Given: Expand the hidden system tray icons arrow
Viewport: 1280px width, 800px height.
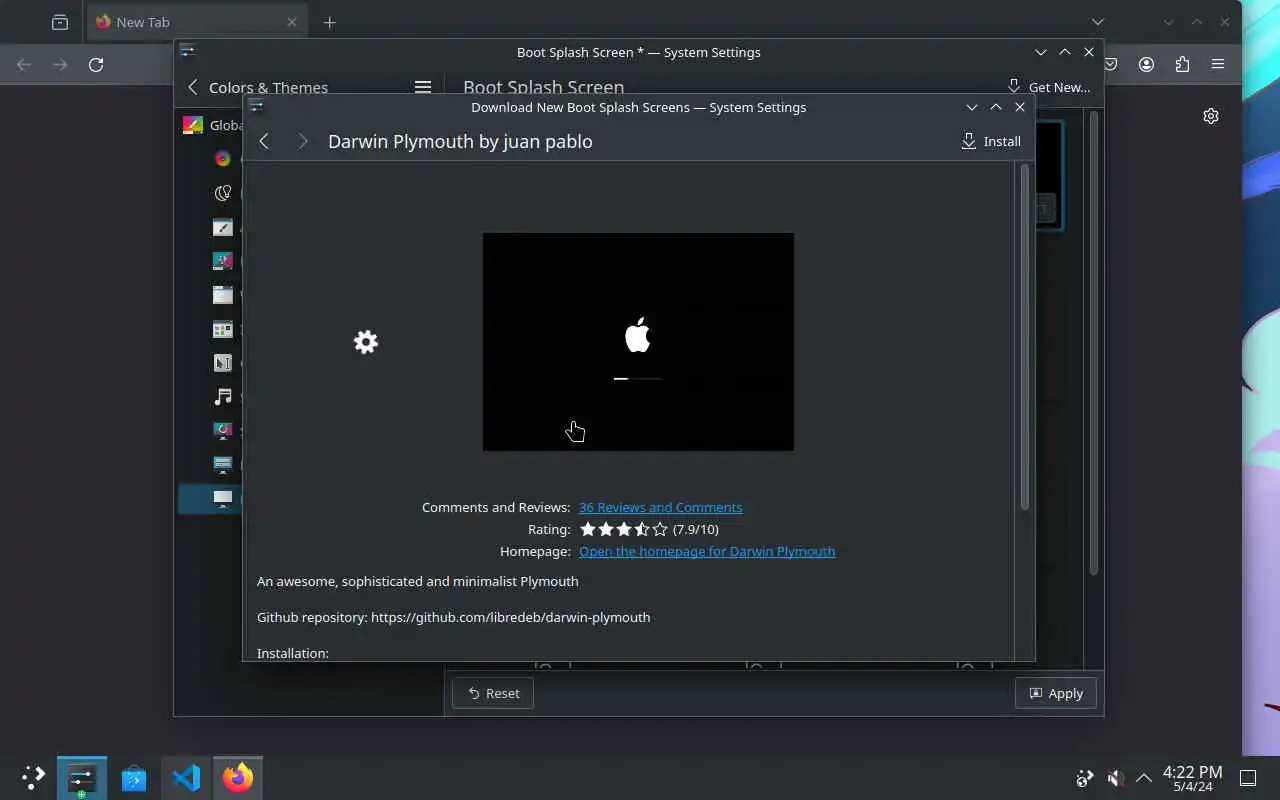Looking at the screenshot, I should click(1144, 777).
